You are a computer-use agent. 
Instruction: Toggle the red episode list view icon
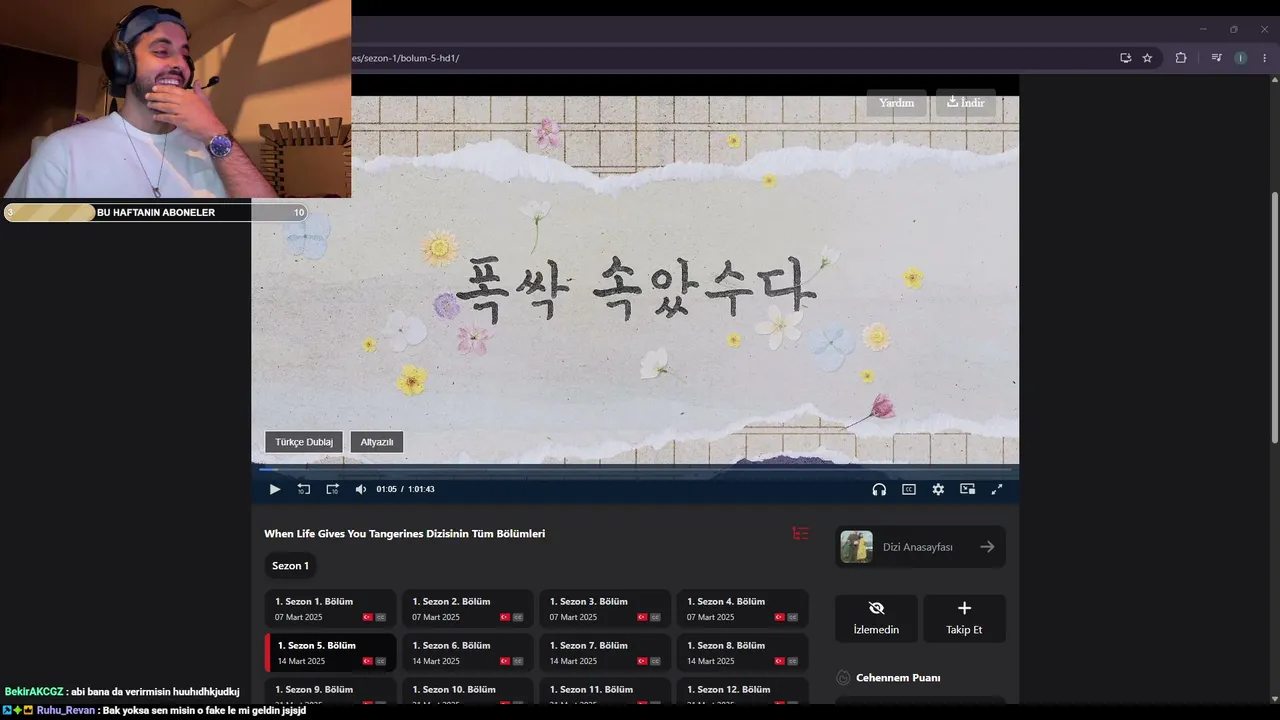[x=800, y=534]
